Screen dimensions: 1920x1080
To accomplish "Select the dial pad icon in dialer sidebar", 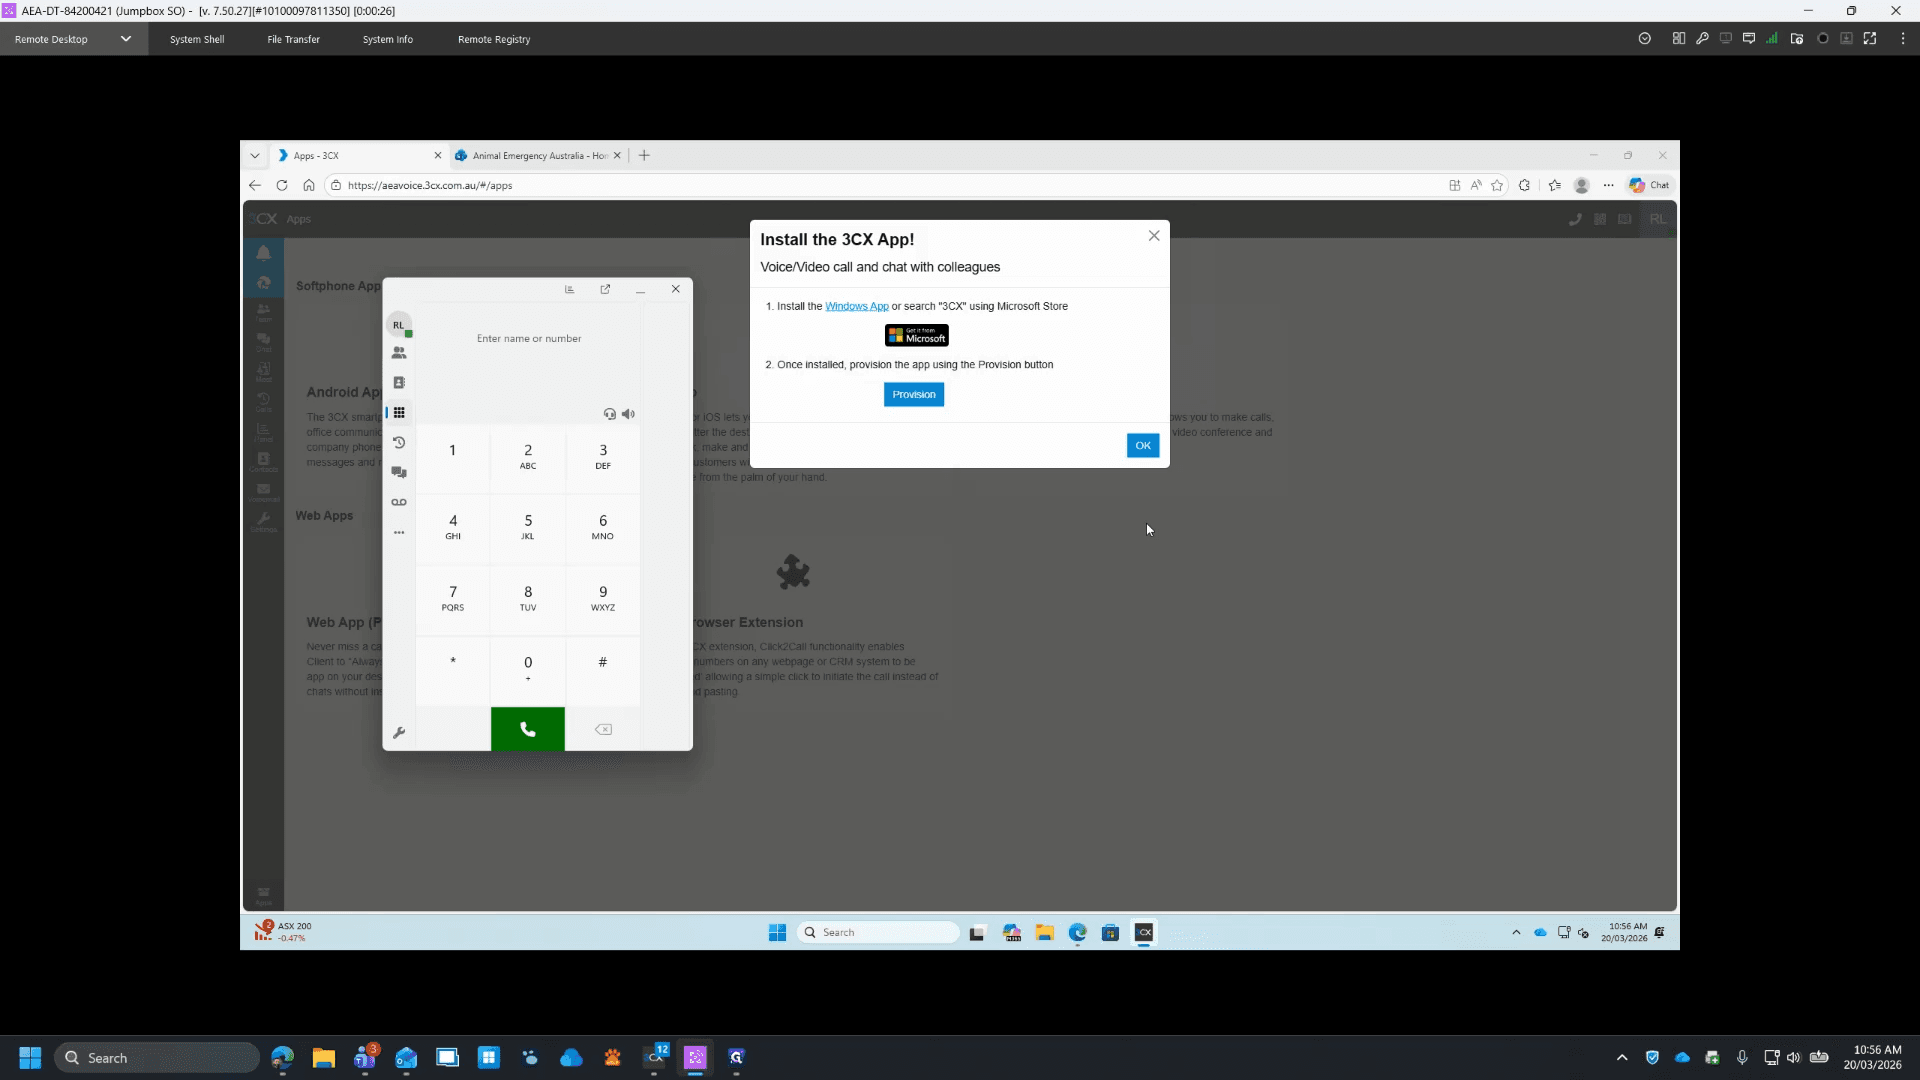I will pos(399,413).
